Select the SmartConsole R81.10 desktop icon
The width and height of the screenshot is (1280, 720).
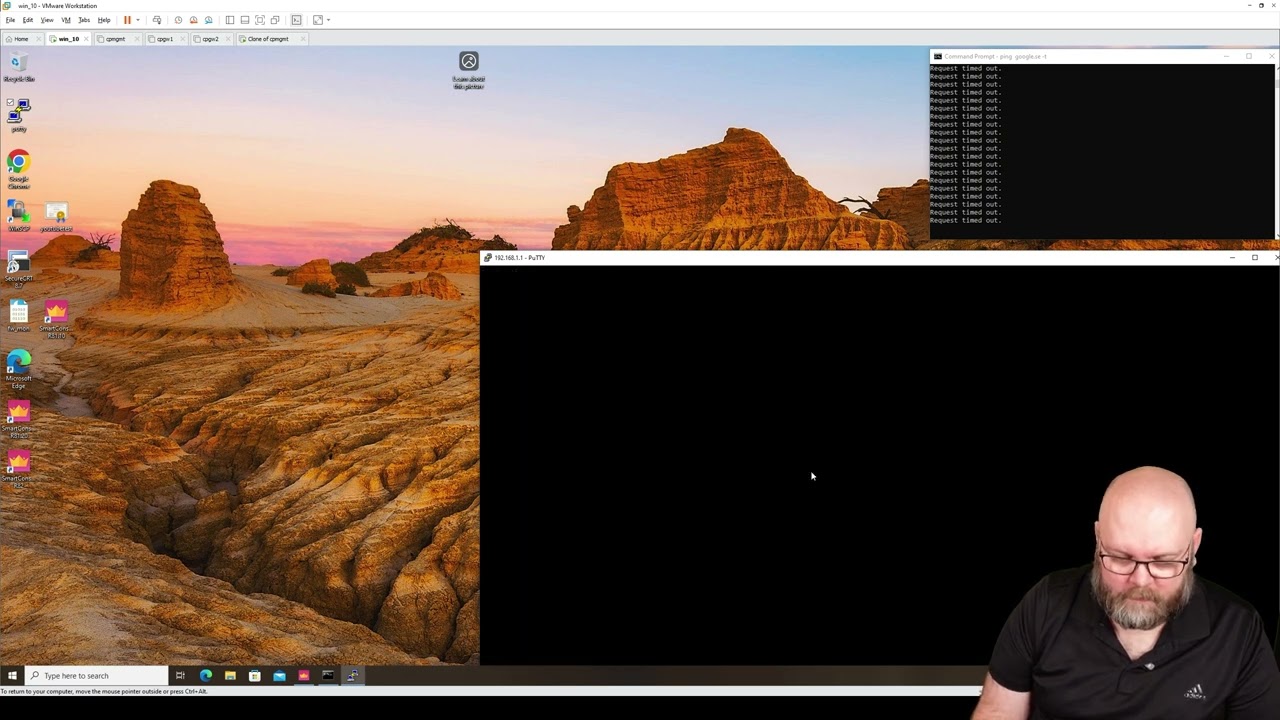tap(56, 320)
